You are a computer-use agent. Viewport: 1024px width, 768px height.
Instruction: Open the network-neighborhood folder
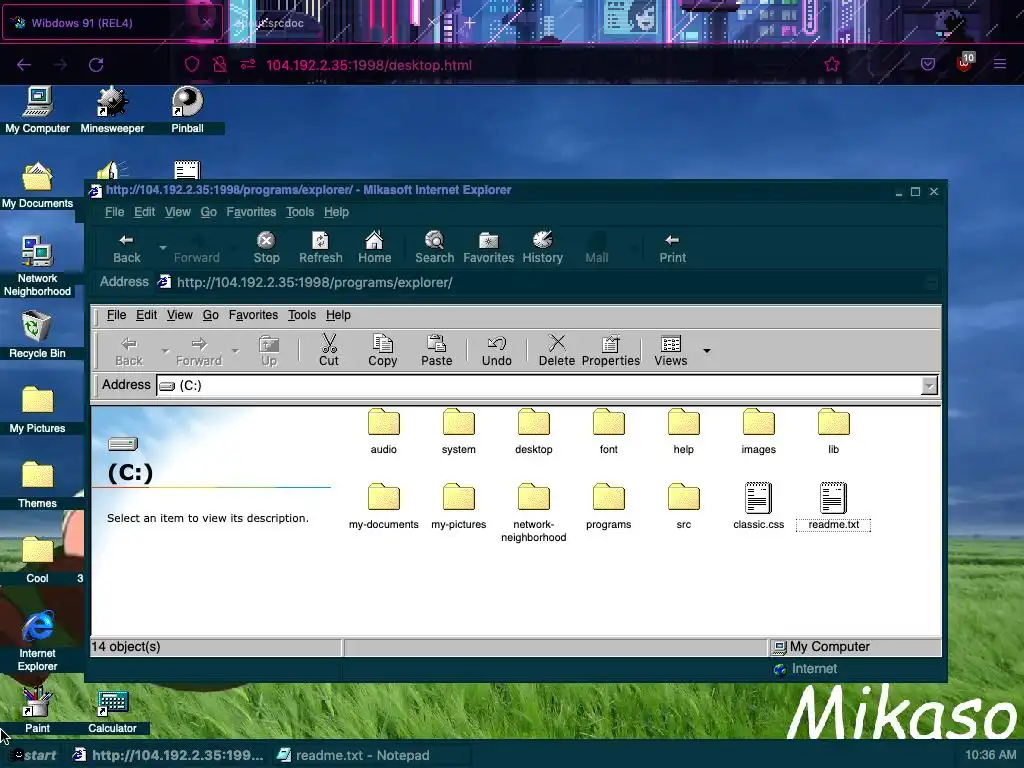[x=534, y=513]
